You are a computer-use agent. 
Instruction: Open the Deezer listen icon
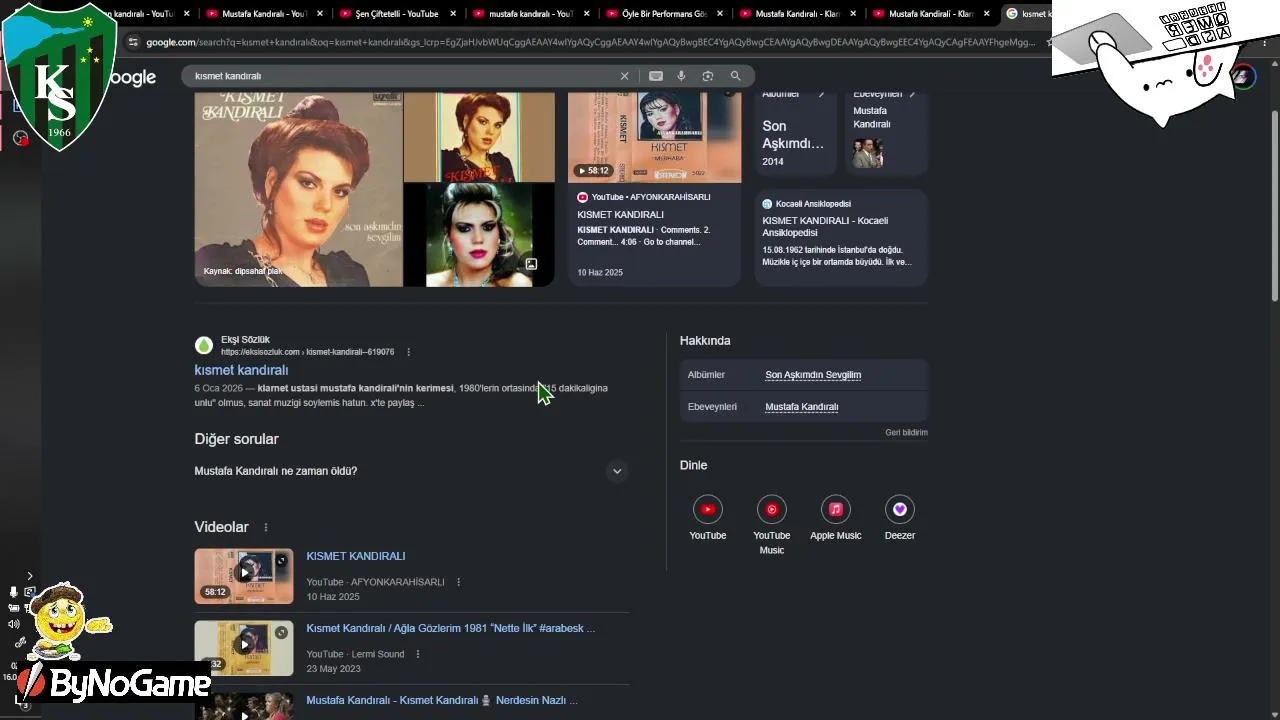coord(900,509)
